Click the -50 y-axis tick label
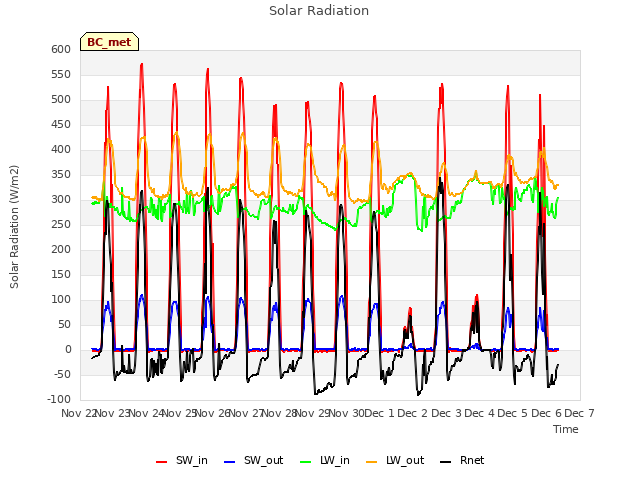Image resolution: width=640 pixels, height=480 pixels. pyautogui.click(x=62, y=375)
